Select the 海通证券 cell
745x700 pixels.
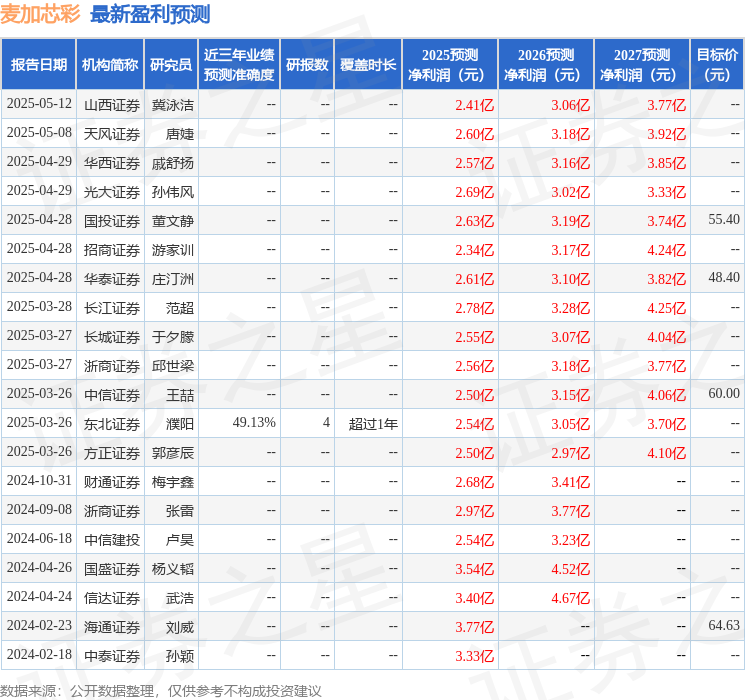click(x=112, y=627)
